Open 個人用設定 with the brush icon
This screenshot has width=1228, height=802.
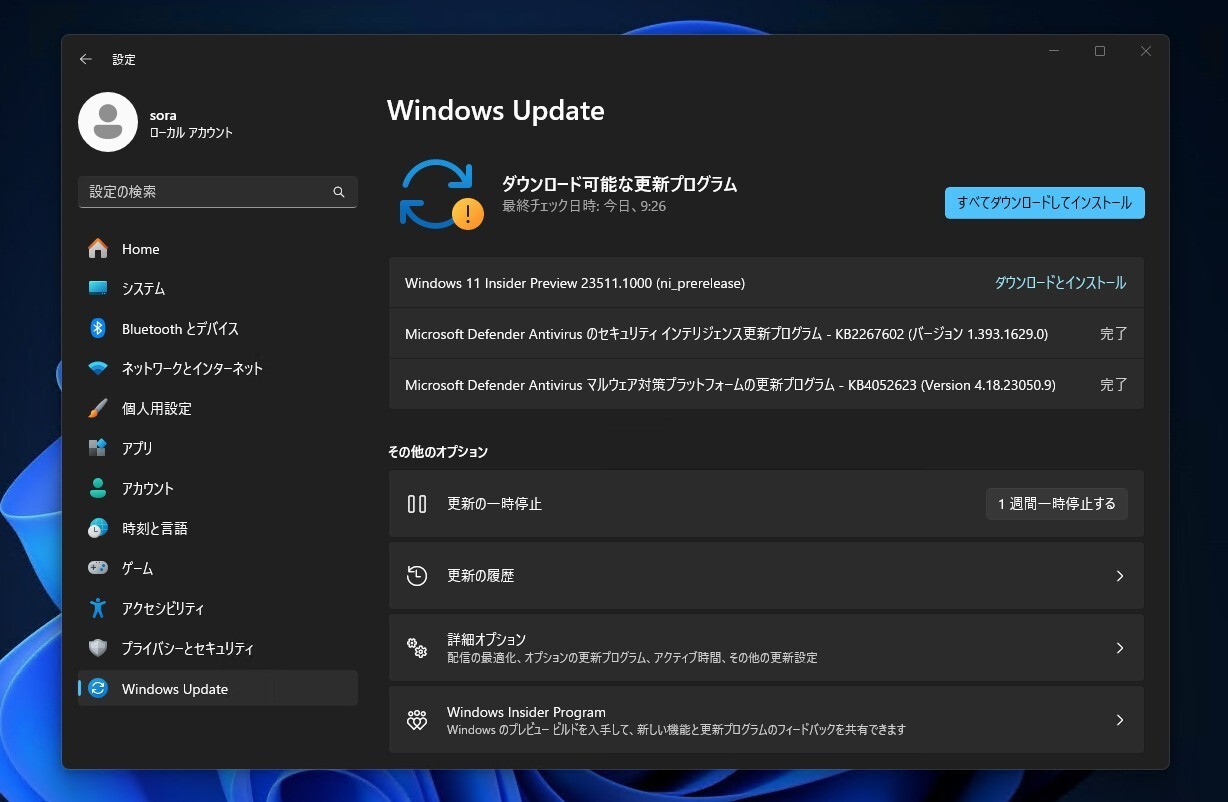[97, 408]
